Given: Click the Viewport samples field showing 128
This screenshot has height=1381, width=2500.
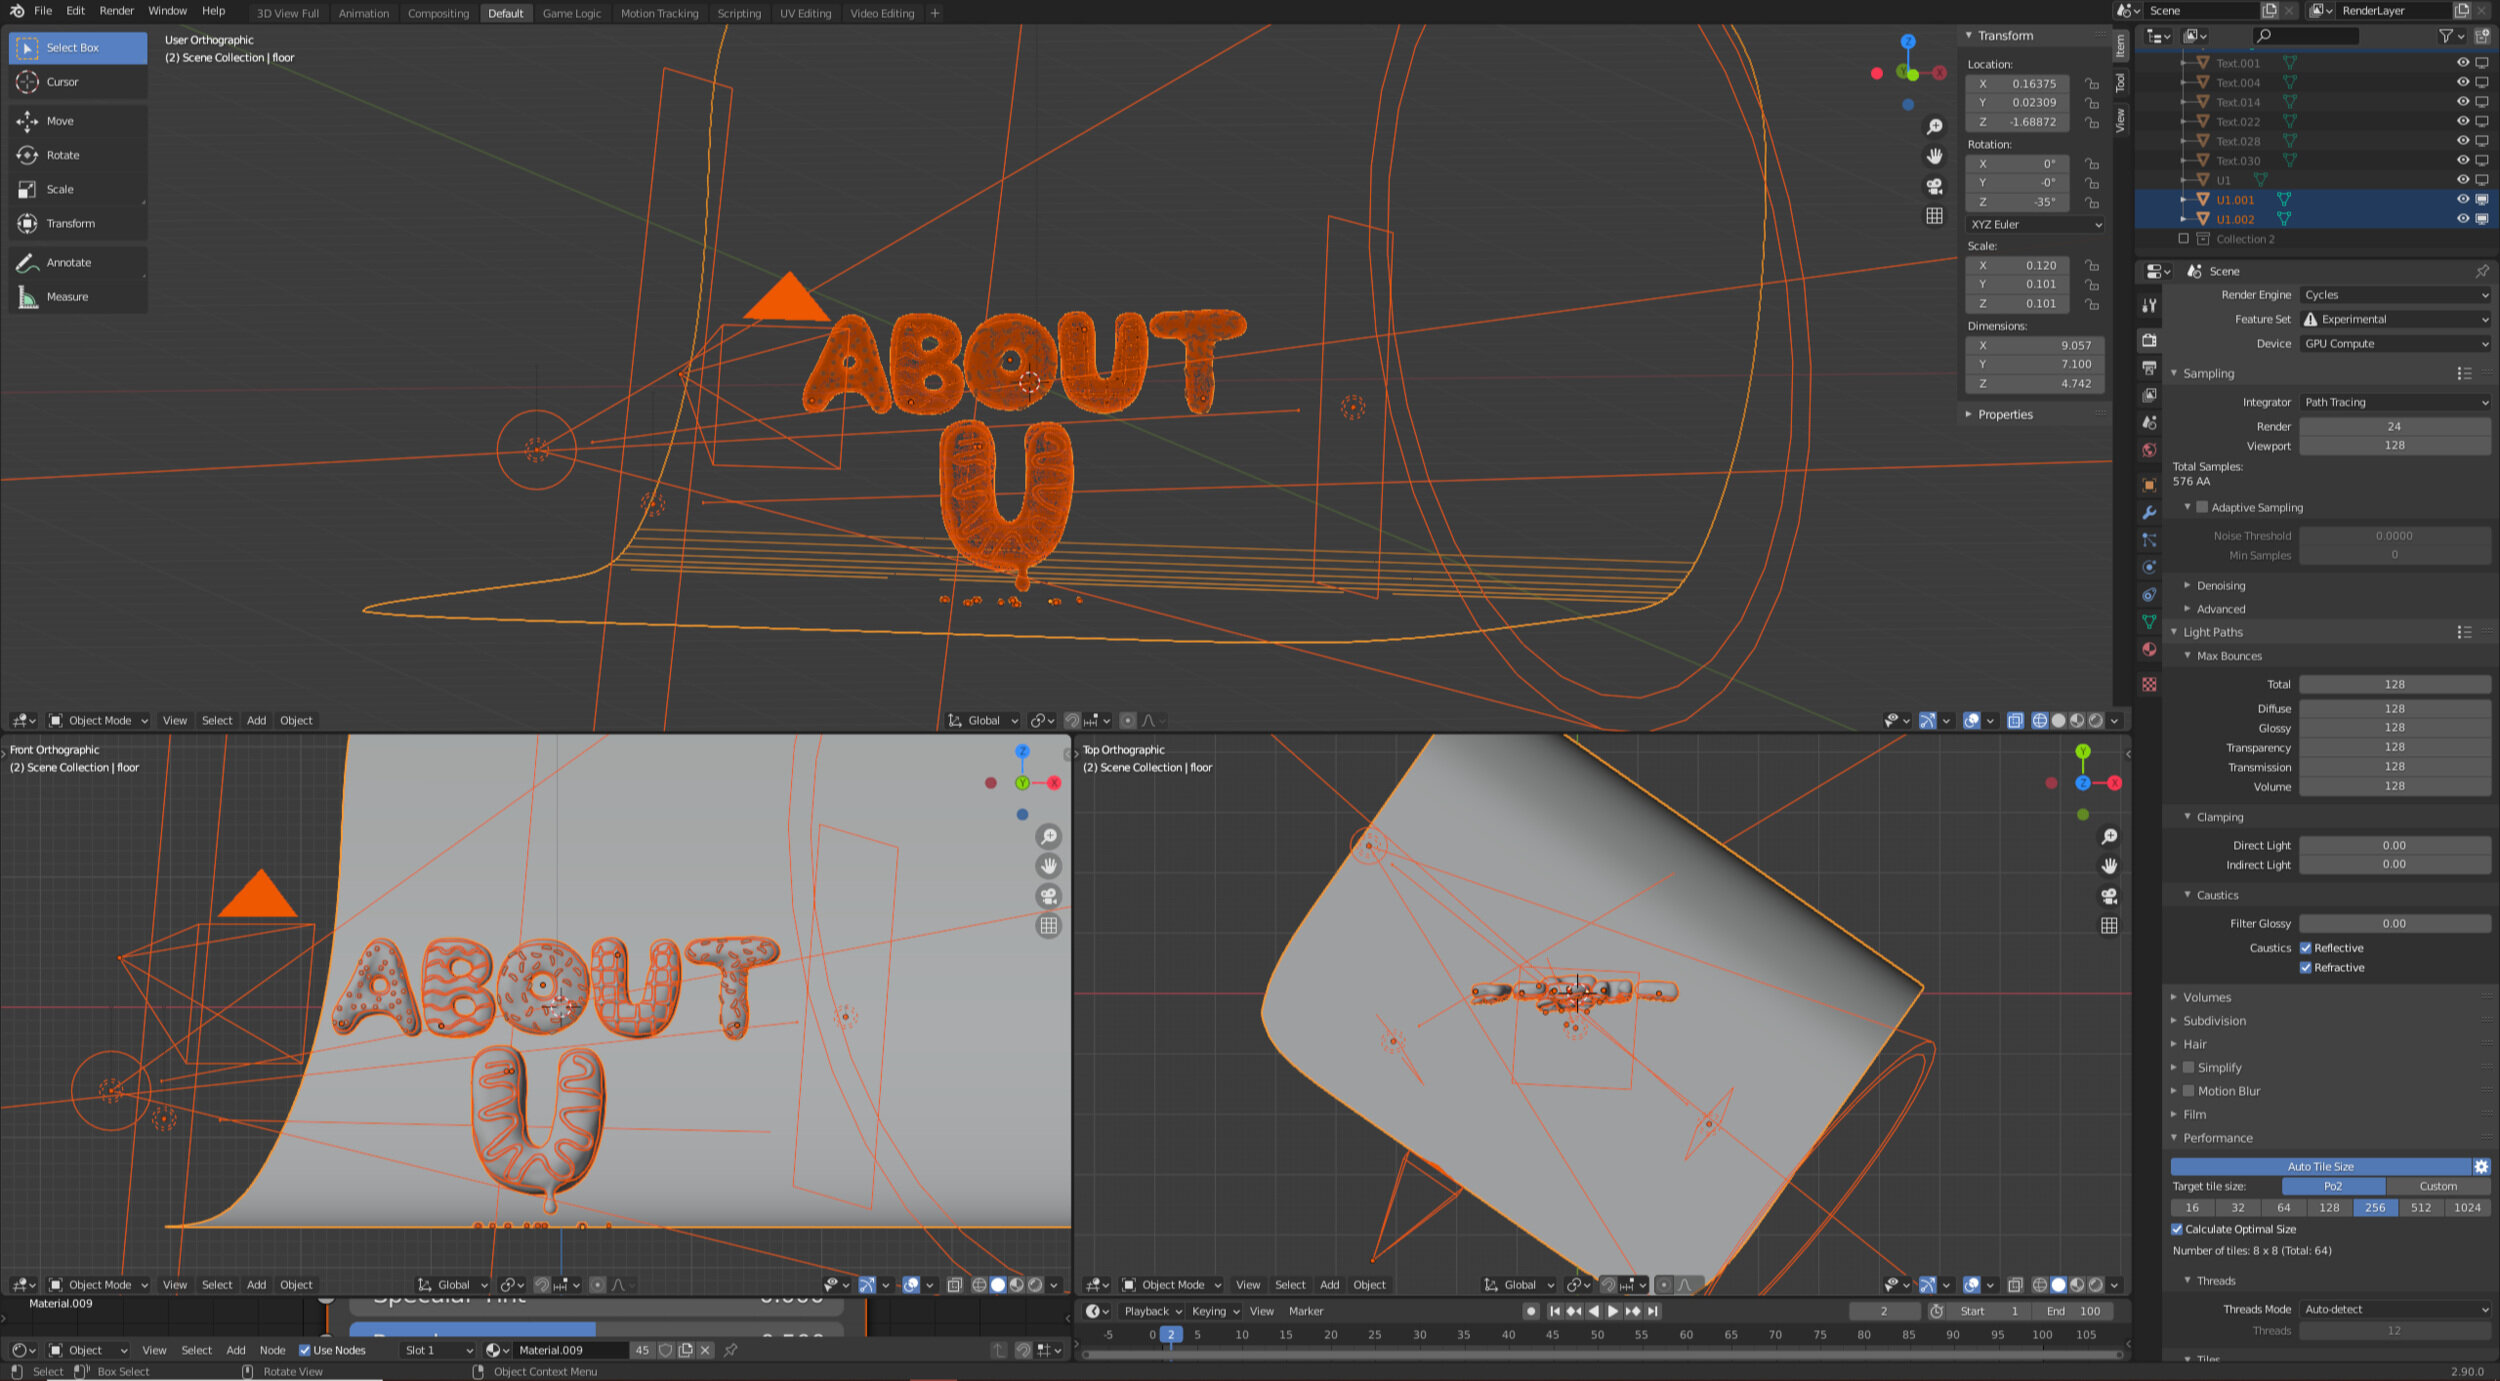Looking at the screenshot, I should tap(2394, 446).
